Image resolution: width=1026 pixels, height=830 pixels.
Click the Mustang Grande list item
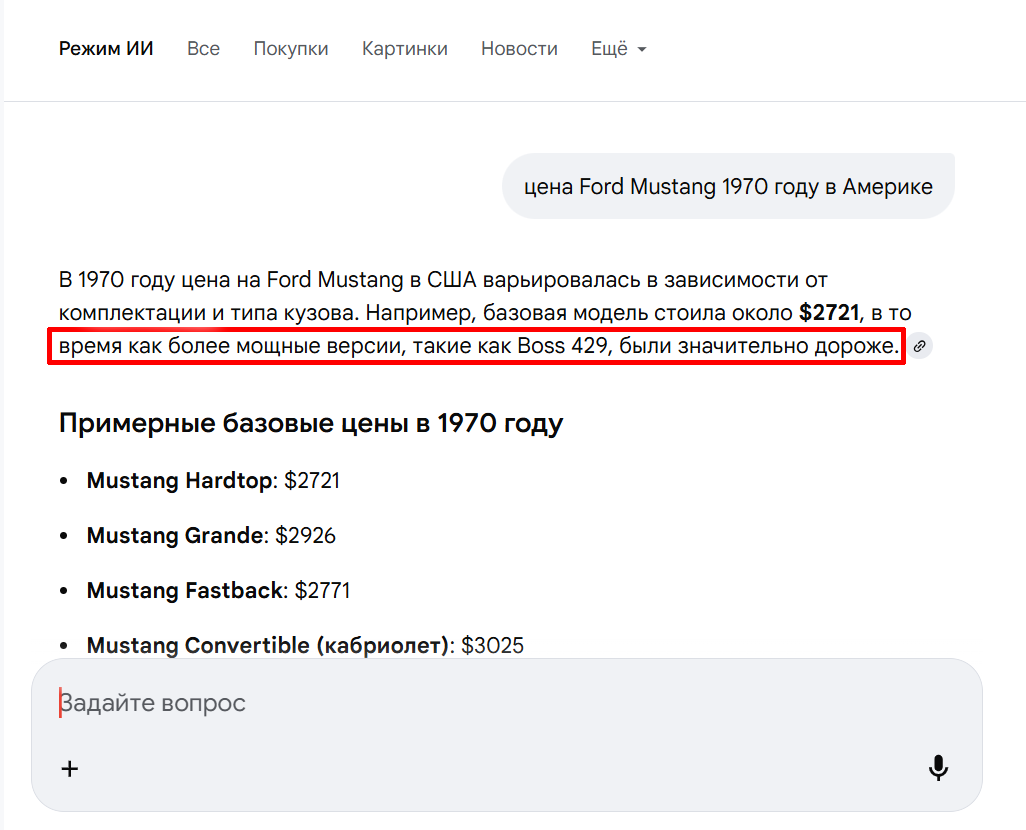click(x=211, y=536)
